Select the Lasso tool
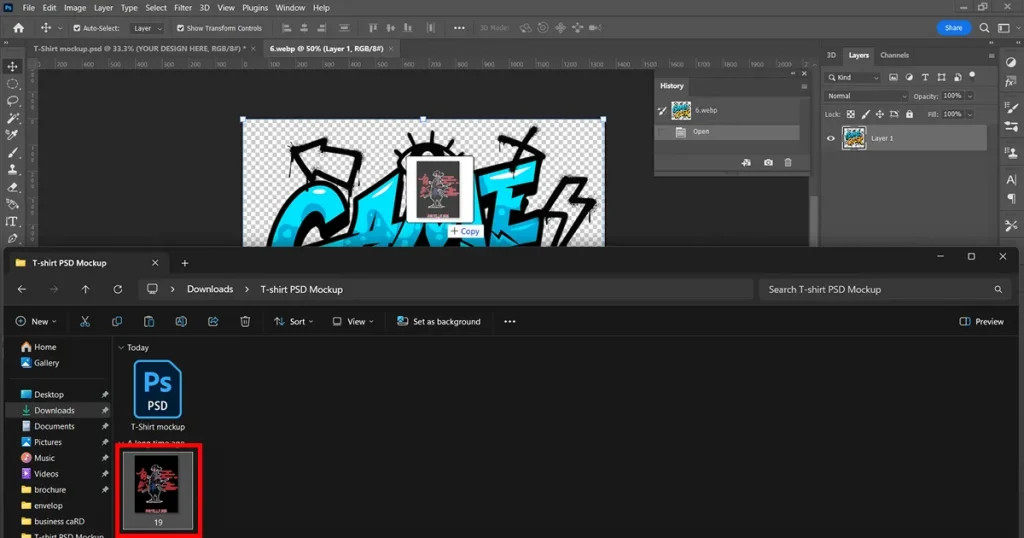The height and width of the screenshot is (538, 1024). (12, 101)
